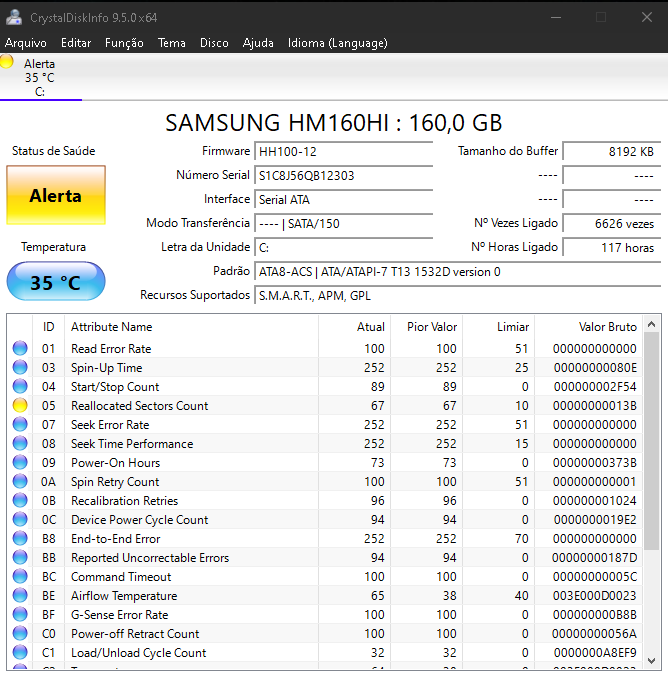Select the Power-On Hours attribute name
Viewport: 668px width, 676px height.
116,463
